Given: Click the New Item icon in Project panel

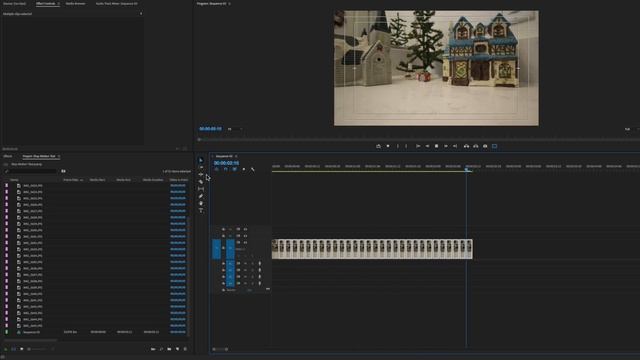Looking at the screenshot, I should coord(178,349).
